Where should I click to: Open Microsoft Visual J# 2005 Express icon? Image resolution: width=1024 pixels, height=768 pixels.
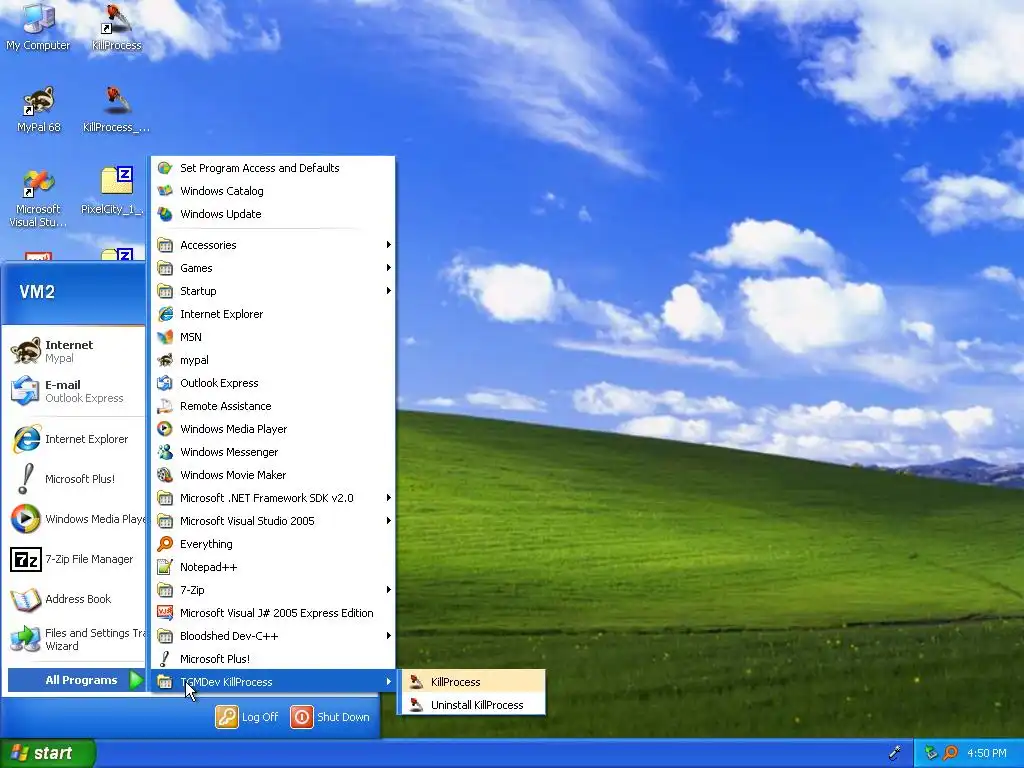click(x=165, y=613)
